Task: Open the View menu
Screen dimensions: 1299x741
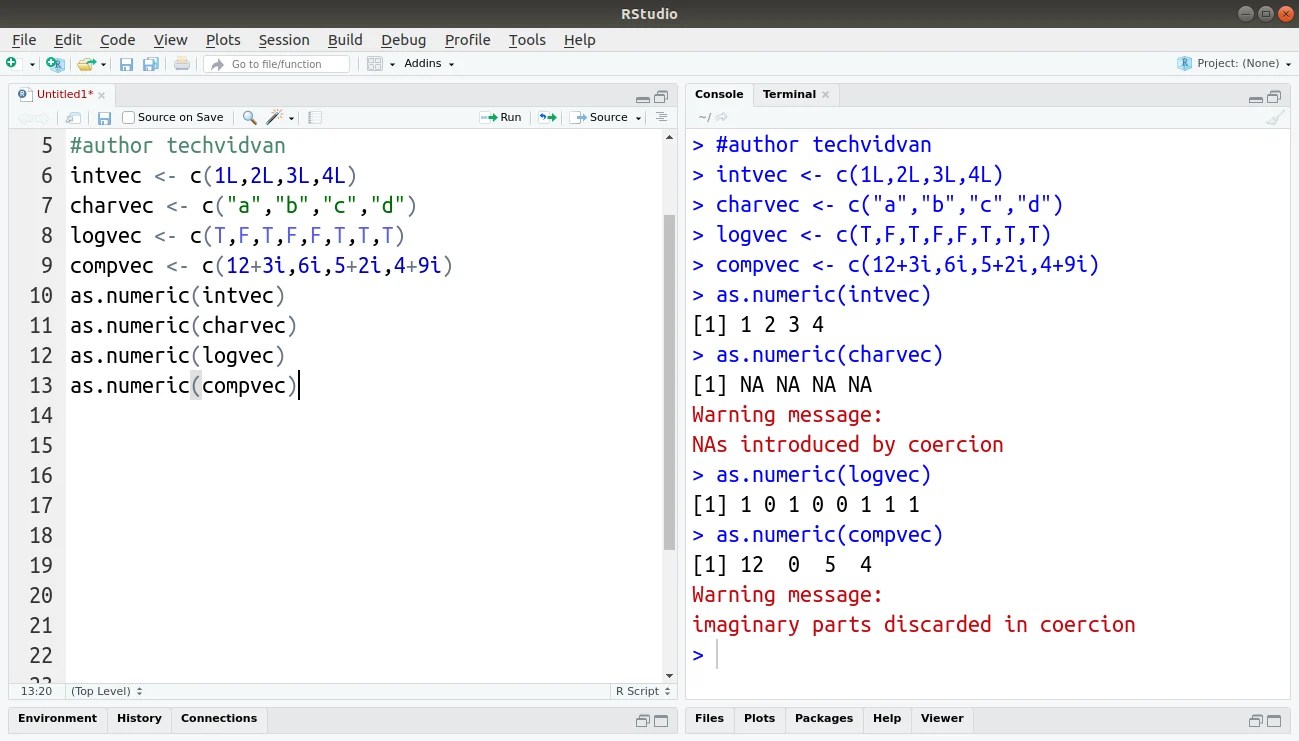Action: (x=170, y=40)
